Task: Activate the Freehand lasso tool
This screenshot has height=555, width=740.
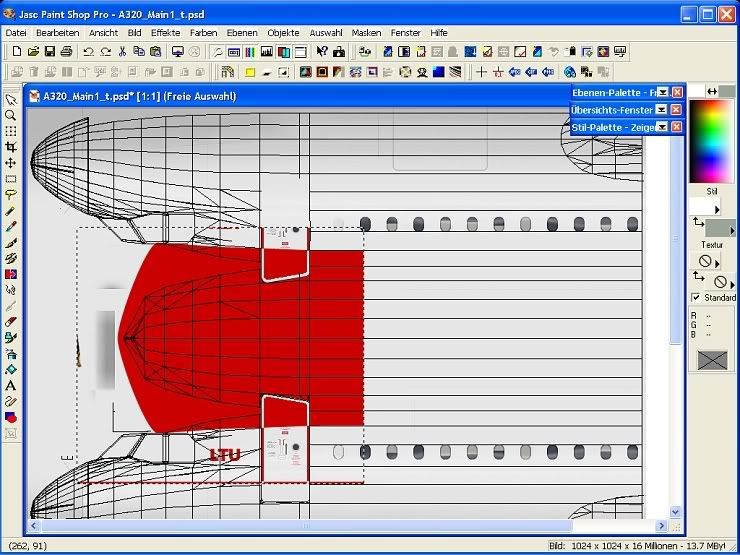Action: coord(11,195)
